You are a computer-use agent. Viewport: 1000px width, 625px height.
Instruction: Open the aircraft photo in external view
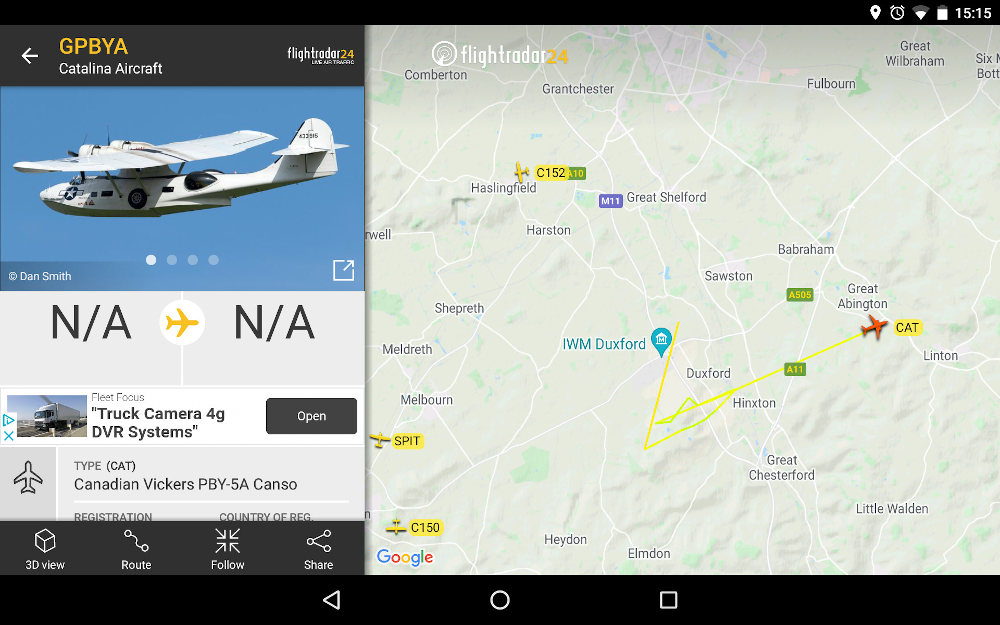click(344, 270)
